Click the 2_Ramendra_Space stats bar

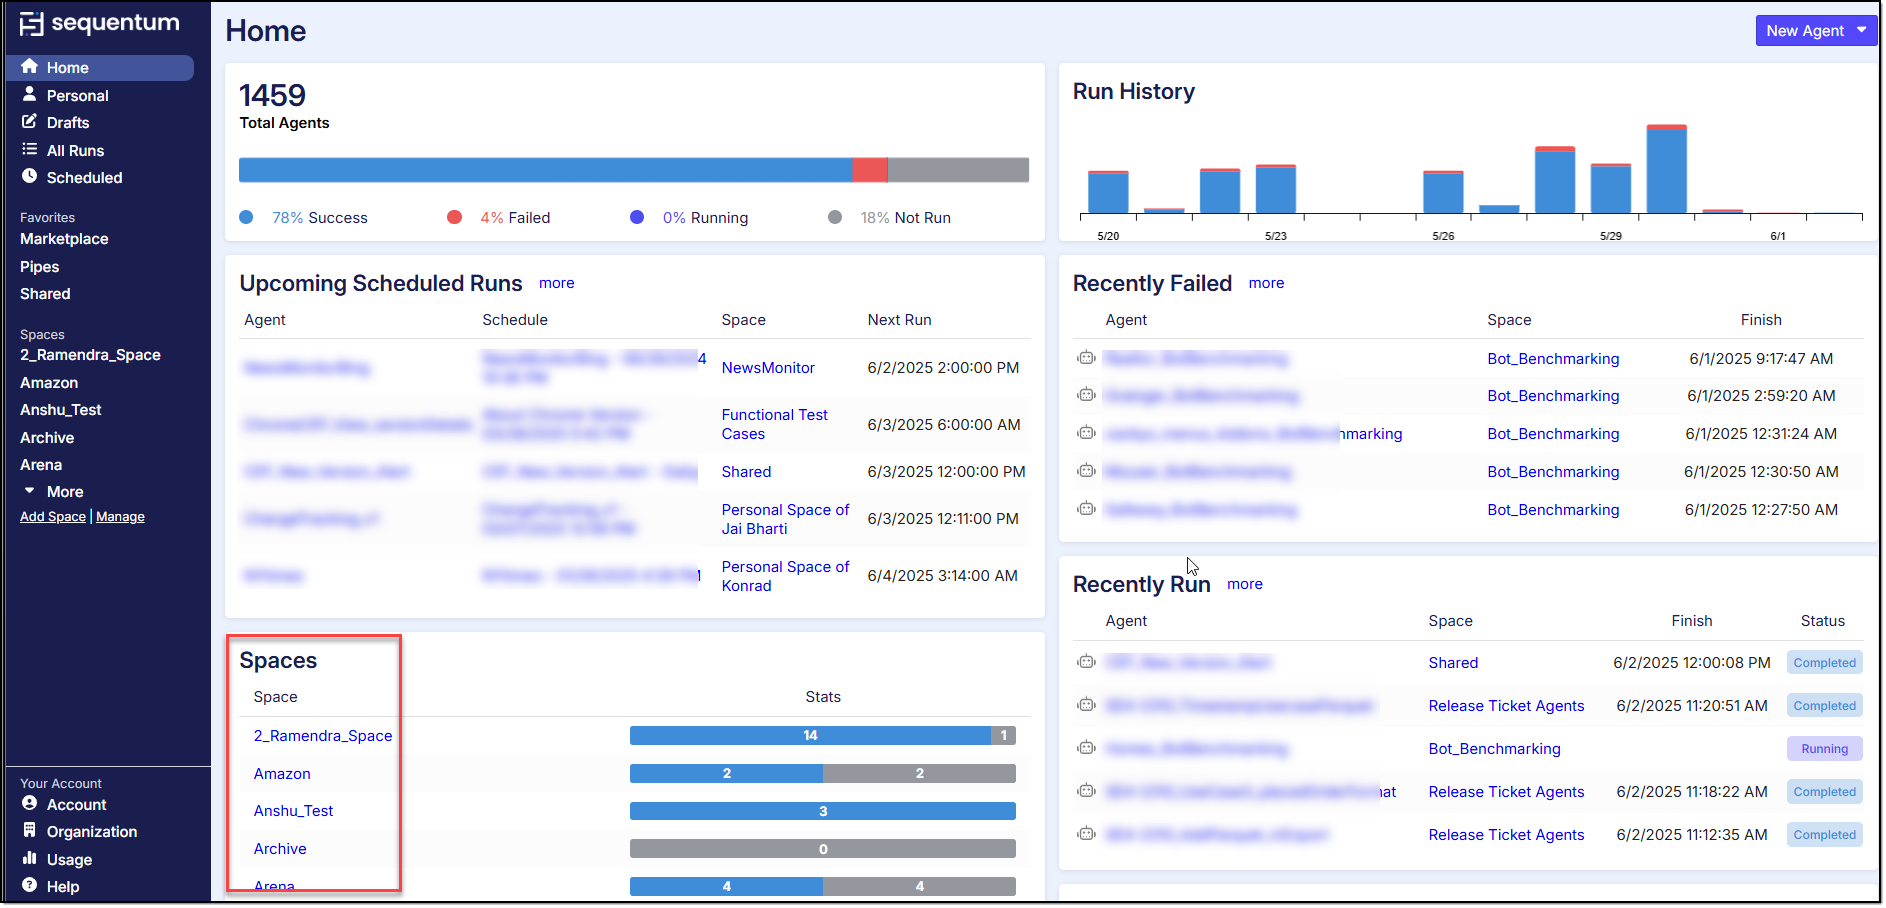[x=822, y=736]
